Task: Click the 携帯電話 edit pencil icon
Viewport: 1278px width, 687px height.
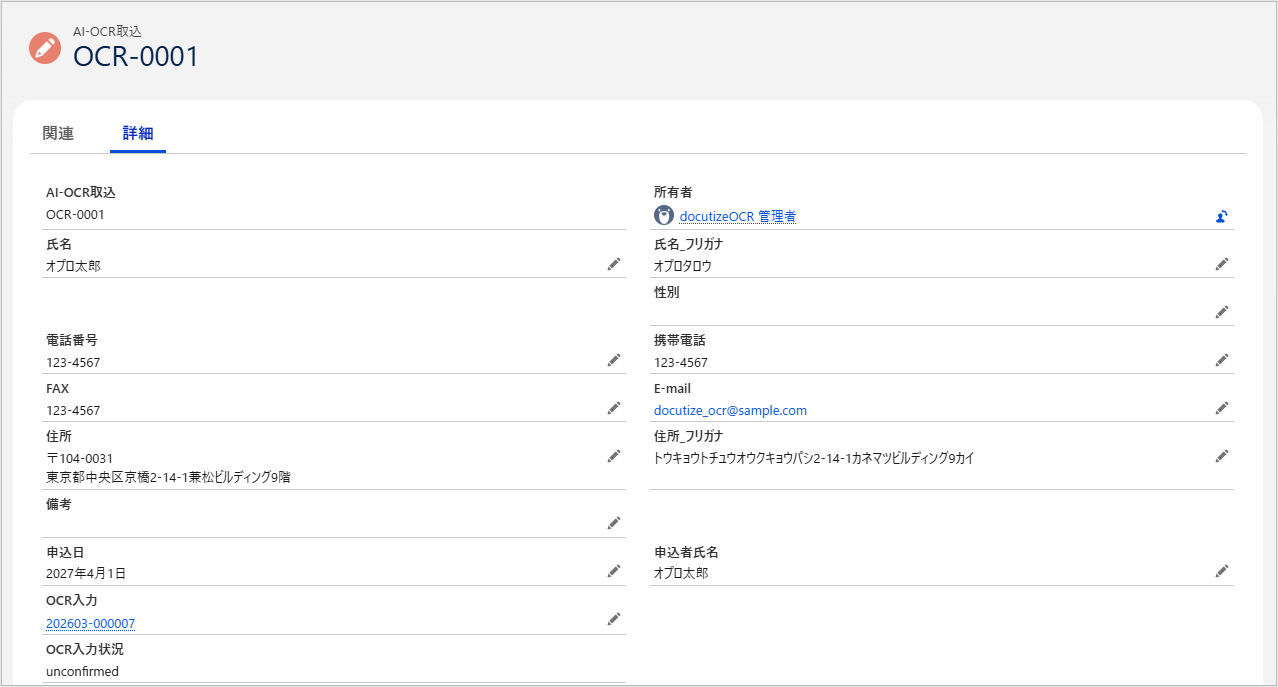Action: tap(1221, 360)
